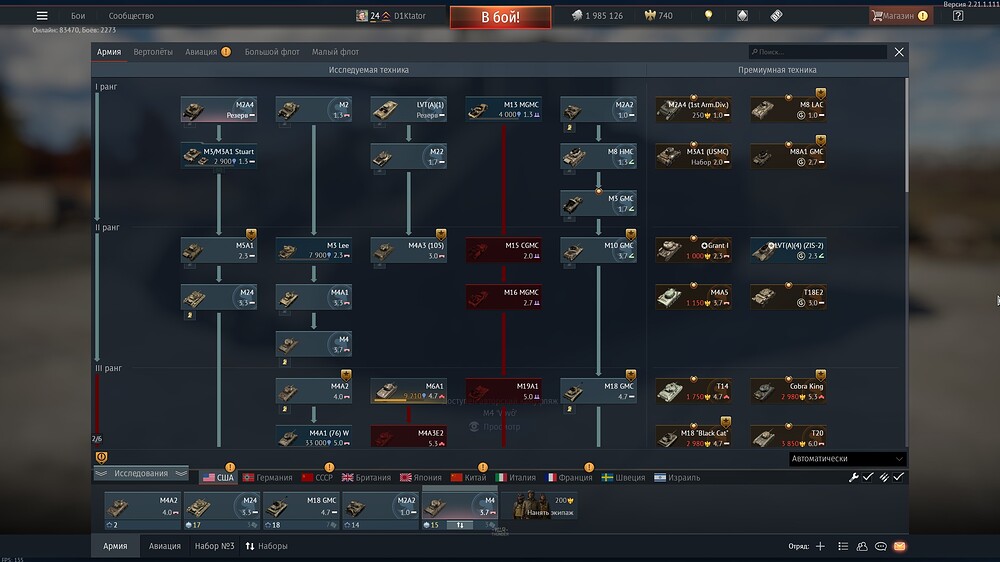The height and width of the screenshot is (562, 1000).
Task: Open the hamburger main menu
Action: click(42, 16)
